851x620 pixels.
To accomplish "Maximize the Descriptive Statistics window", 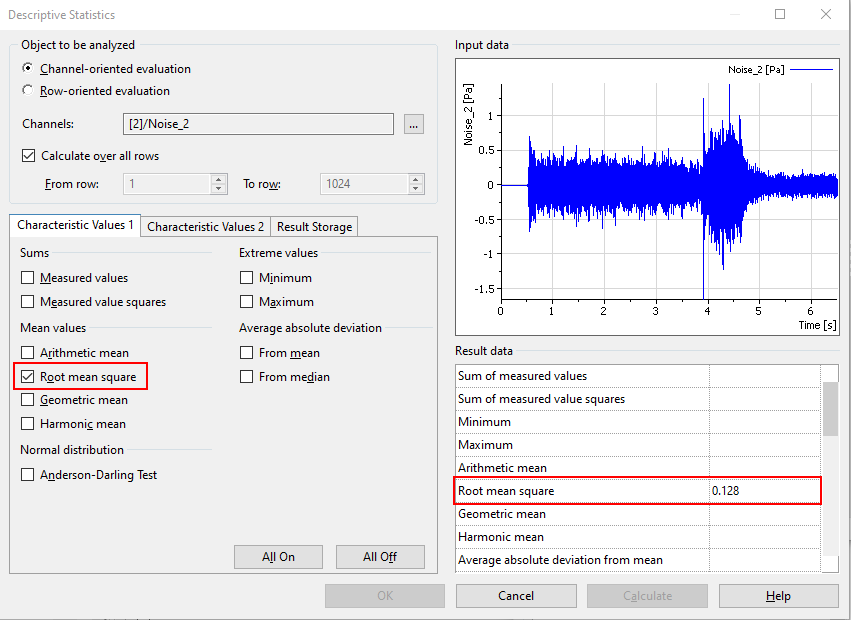I will tap(780, 14).
